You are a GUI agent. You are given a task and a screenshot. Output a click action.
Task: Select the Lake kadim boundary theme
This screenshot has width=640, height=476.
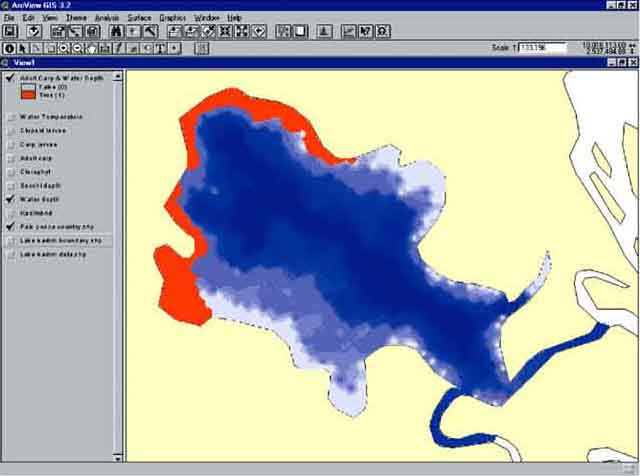pyautogui.click(x=60, y=241)
